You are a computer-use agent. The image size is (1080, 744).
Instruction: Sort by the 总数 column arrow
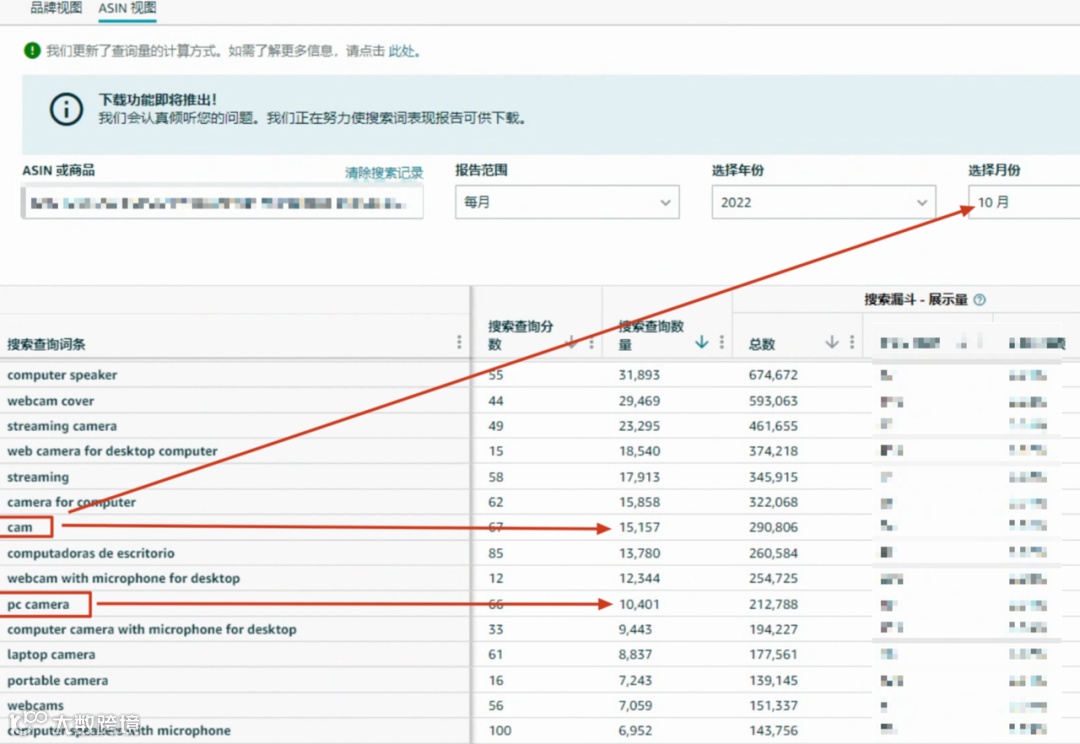tap(832, 342)
